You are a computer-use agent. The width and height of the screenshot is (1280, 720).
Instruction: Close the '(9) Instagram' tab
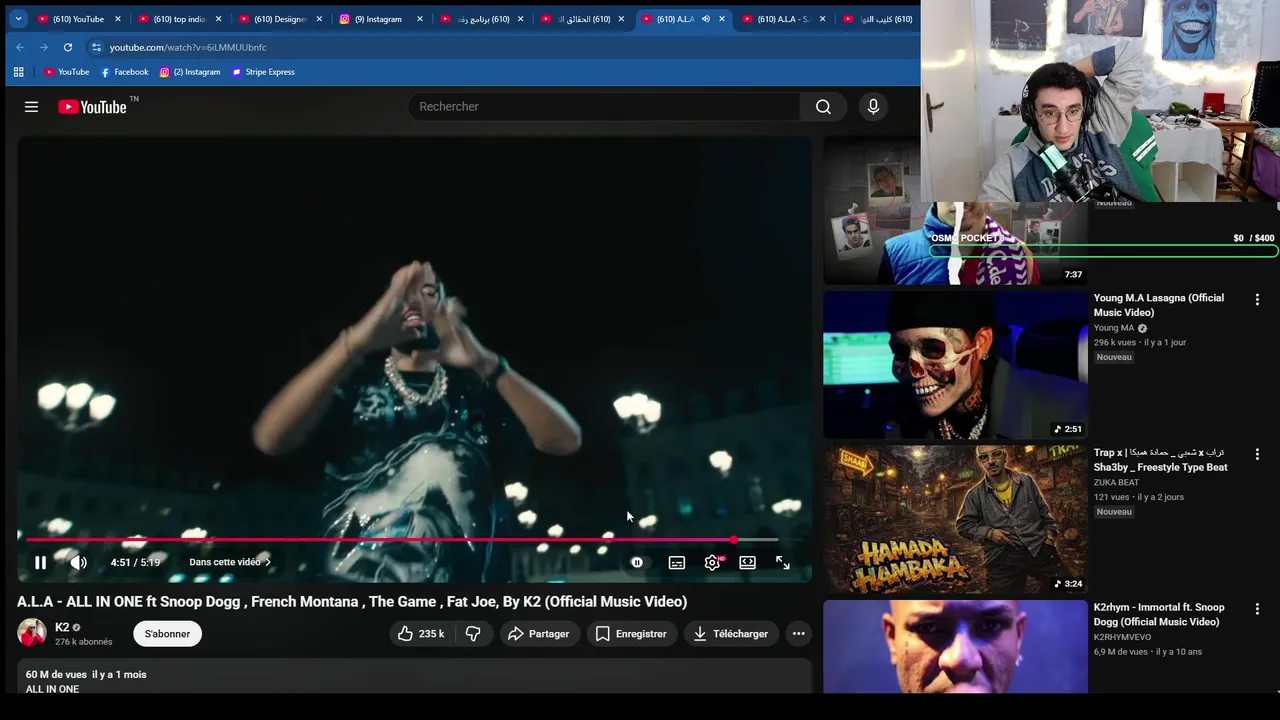420,19
